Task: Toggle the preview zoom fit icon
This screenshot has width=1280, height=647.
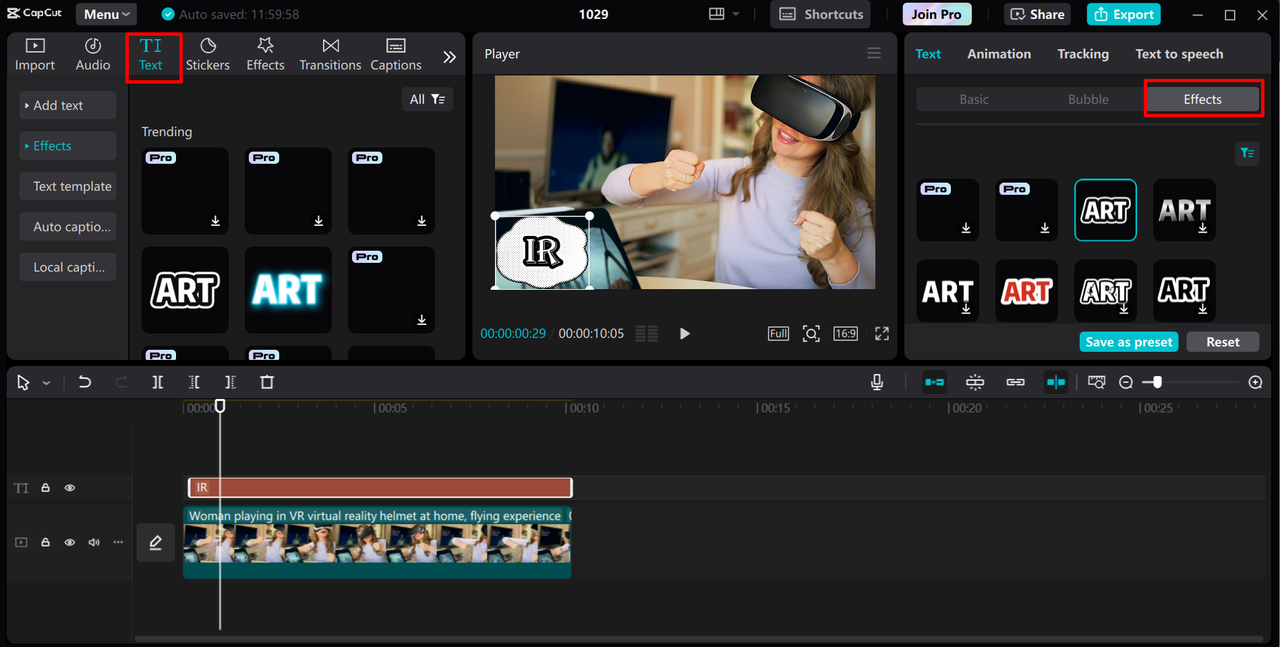Action: 811,334
